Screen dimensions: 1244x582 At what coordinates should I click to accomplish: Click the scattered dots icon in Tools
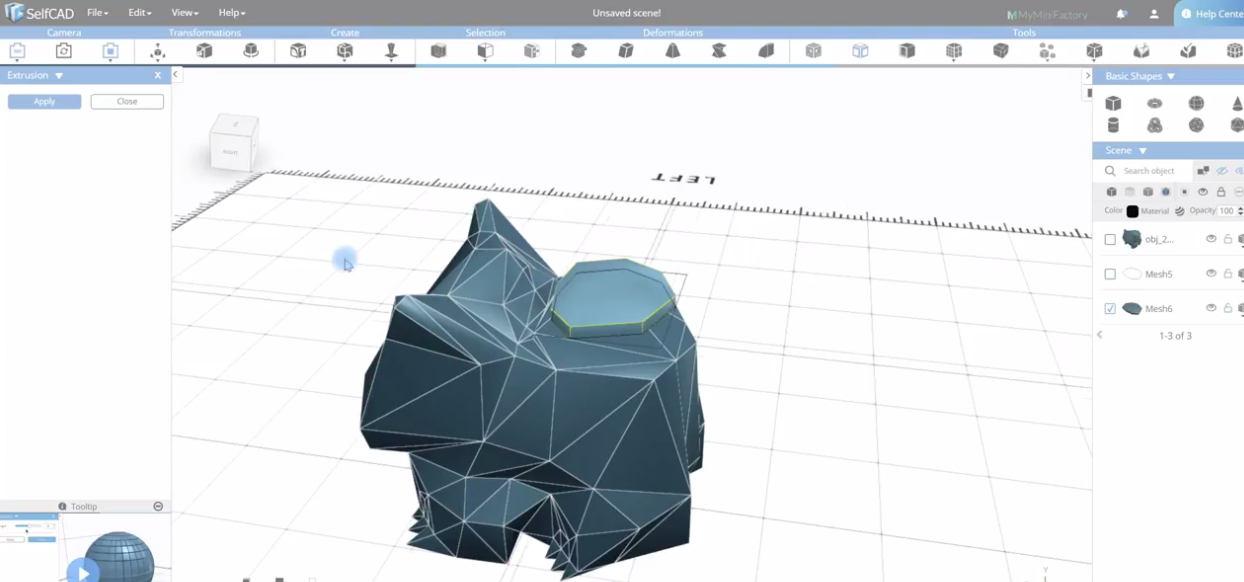1047,51
